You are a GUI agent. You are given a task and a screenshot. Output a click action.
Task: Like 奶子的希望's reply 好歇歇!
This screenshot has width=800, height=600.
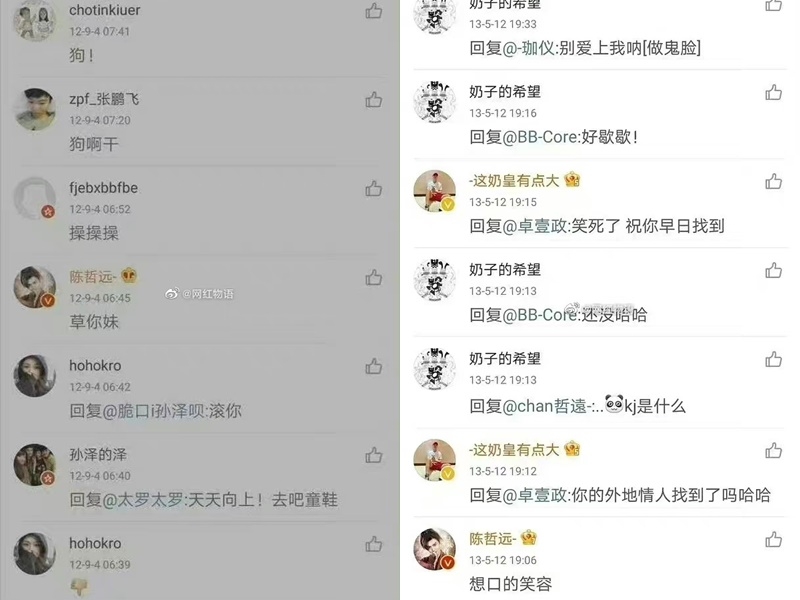(x=773, y=92)
